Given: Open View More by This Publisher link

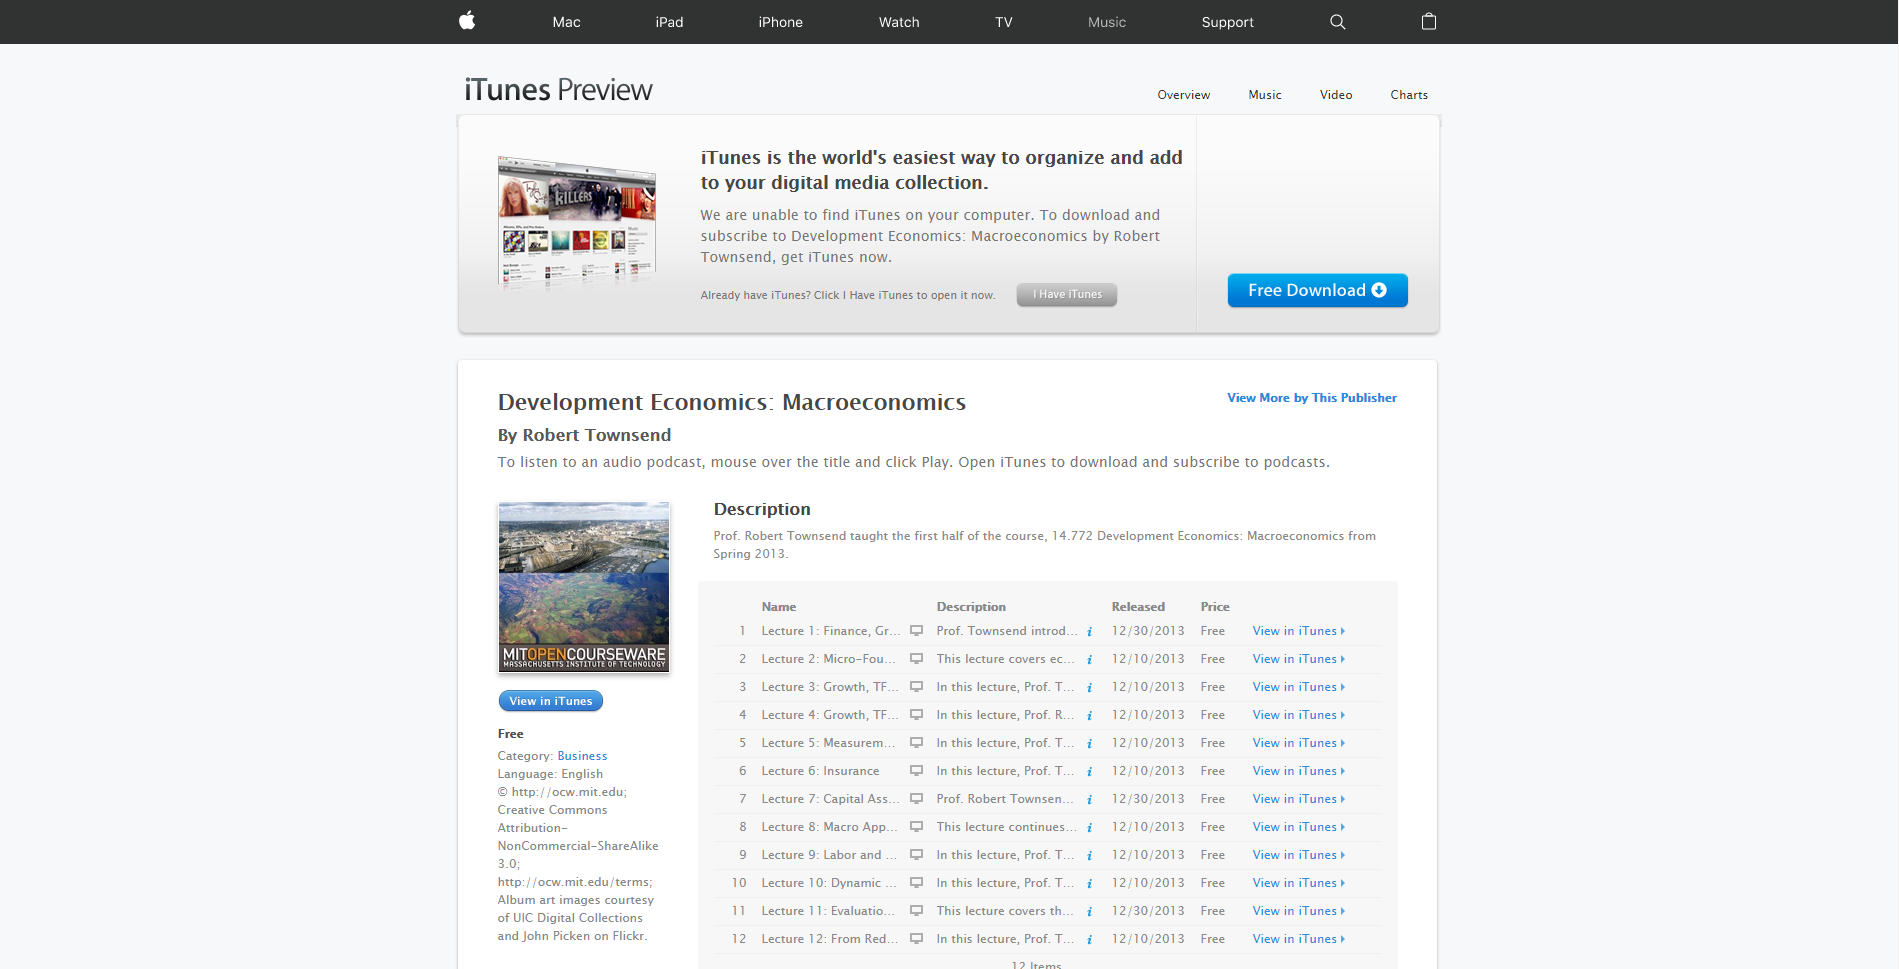Looking at the screenshot, I should coord(1312,398).
